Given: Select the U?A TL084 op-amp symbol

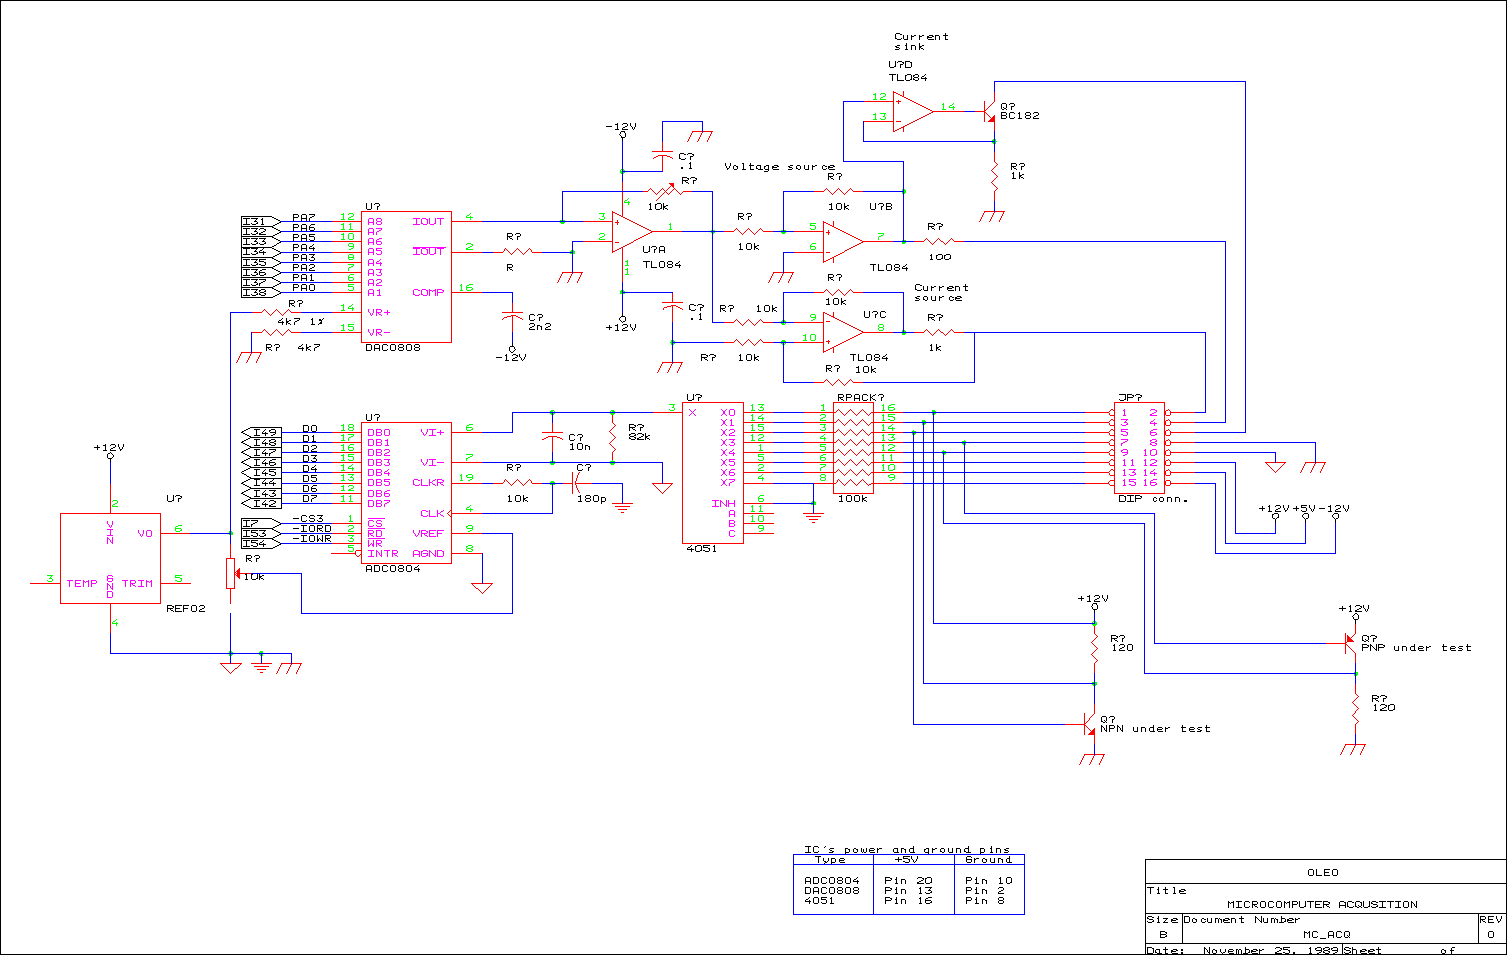Looking at the screenshot, I should 632,232.
